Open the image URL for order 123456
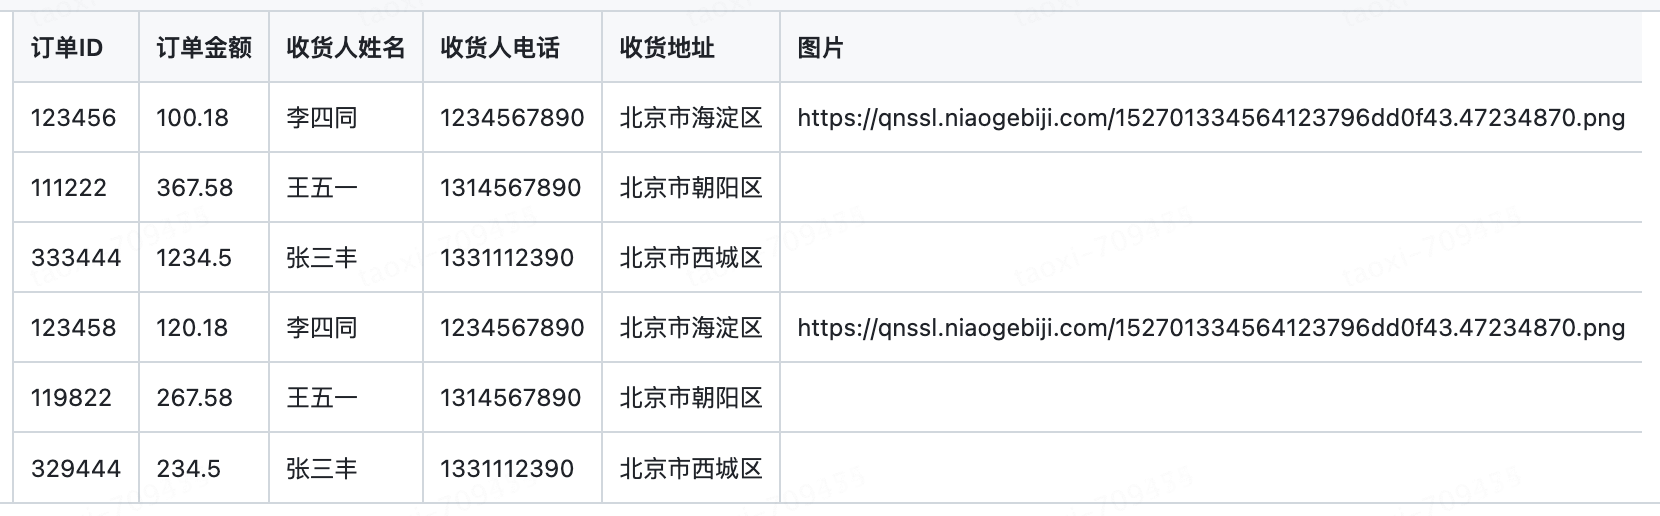This screenshot has height=516, width=1660. tap(1210, 118)
